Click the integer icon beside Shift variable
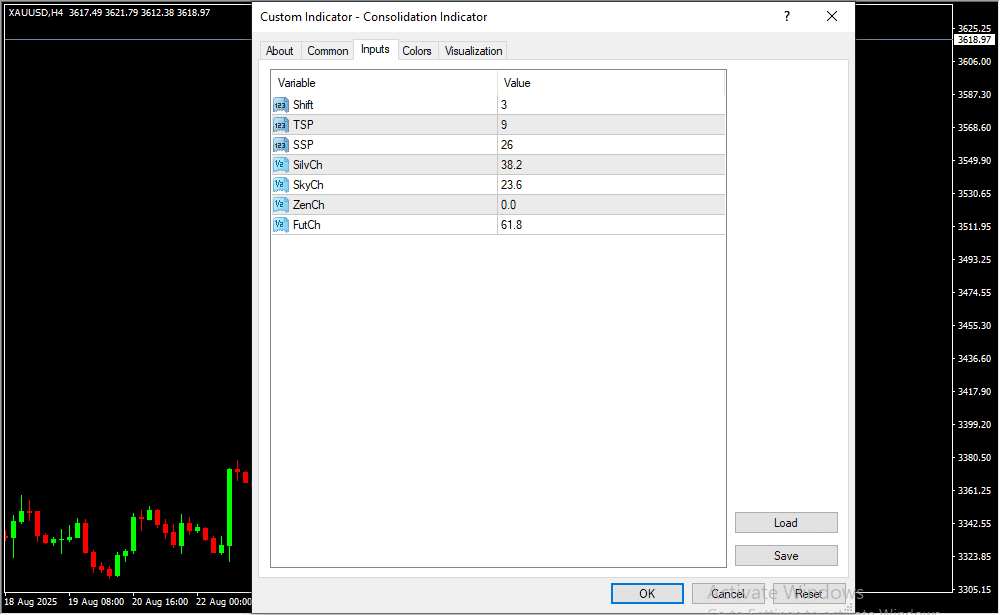1000x615 pixels. (x=280, y=105)
